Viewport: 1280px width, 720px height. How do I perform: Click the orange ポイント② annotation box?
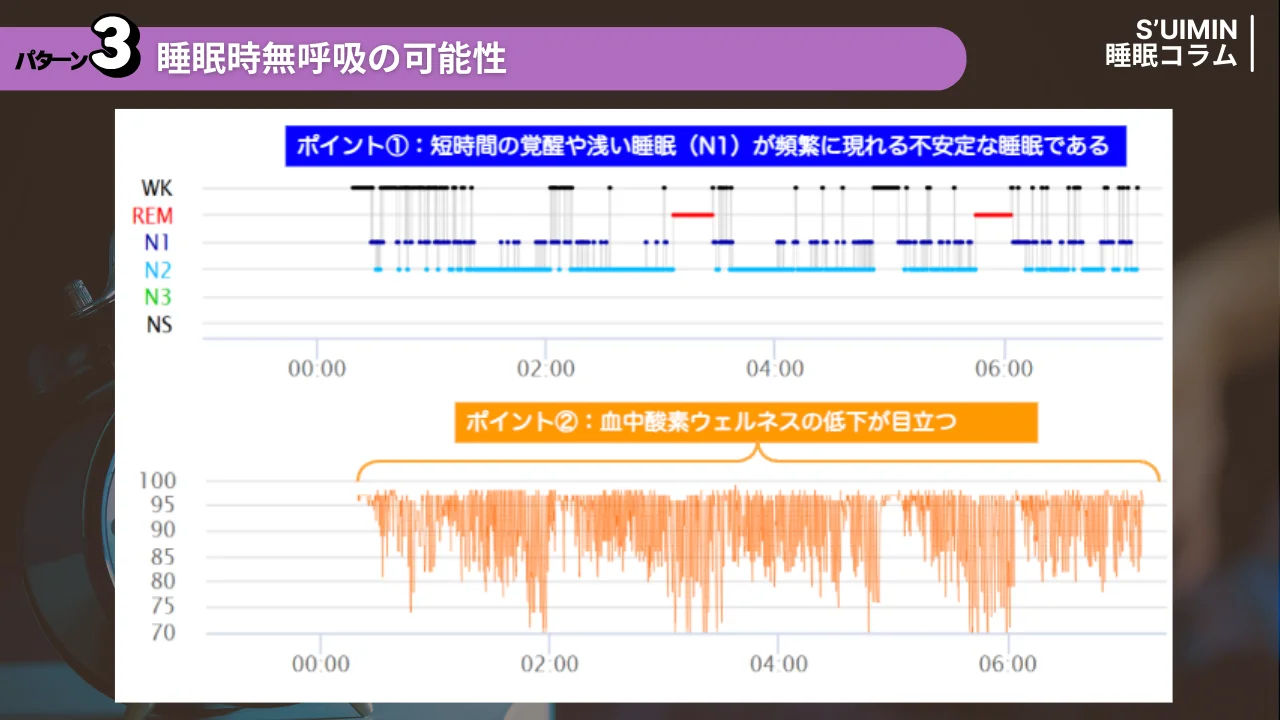tap(745, 423)
